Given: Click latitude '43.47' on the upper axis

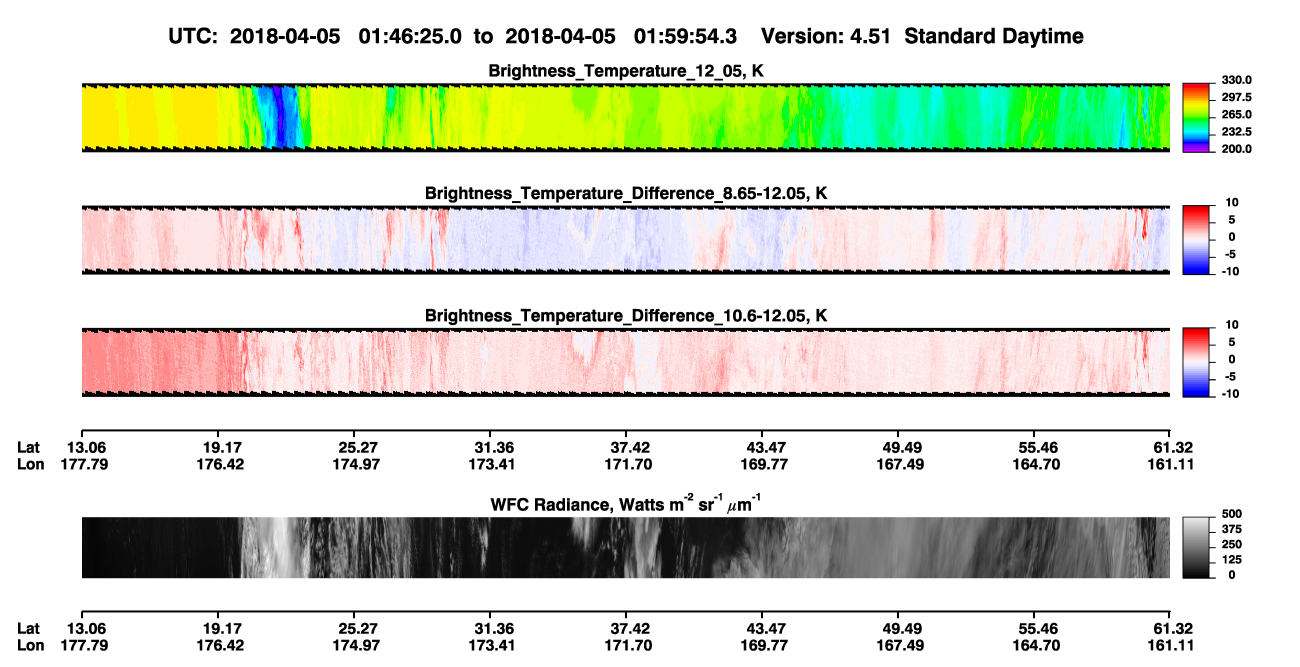Looking at the screenshot, I should coord(763,447).
